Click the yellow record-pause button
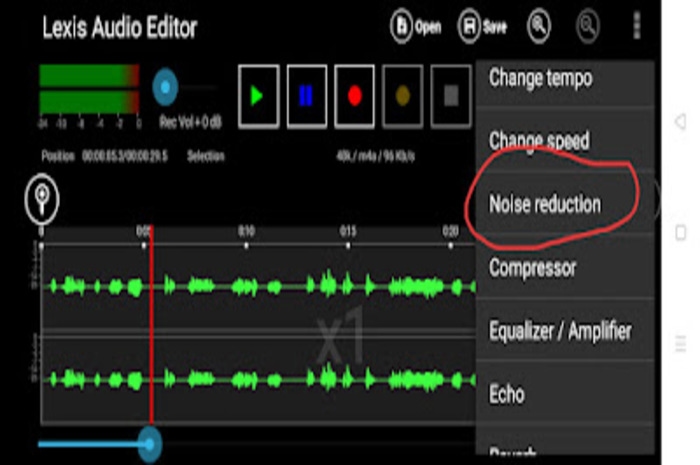 [403, 96]
